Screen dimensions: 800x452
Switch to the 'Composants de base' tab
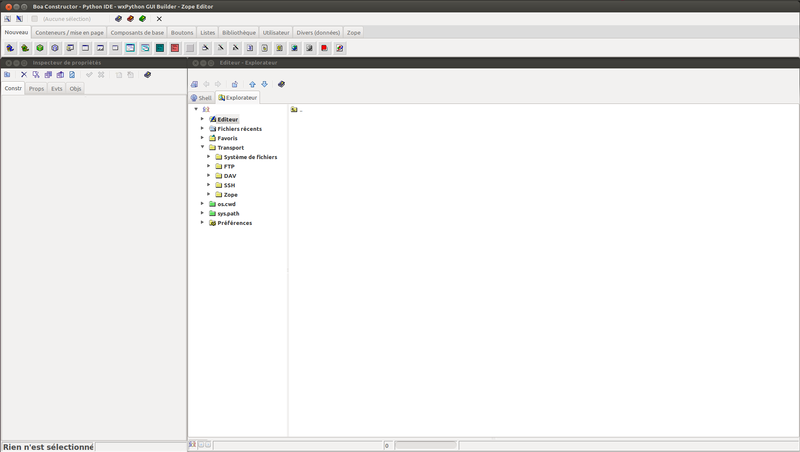click(137, 32)
